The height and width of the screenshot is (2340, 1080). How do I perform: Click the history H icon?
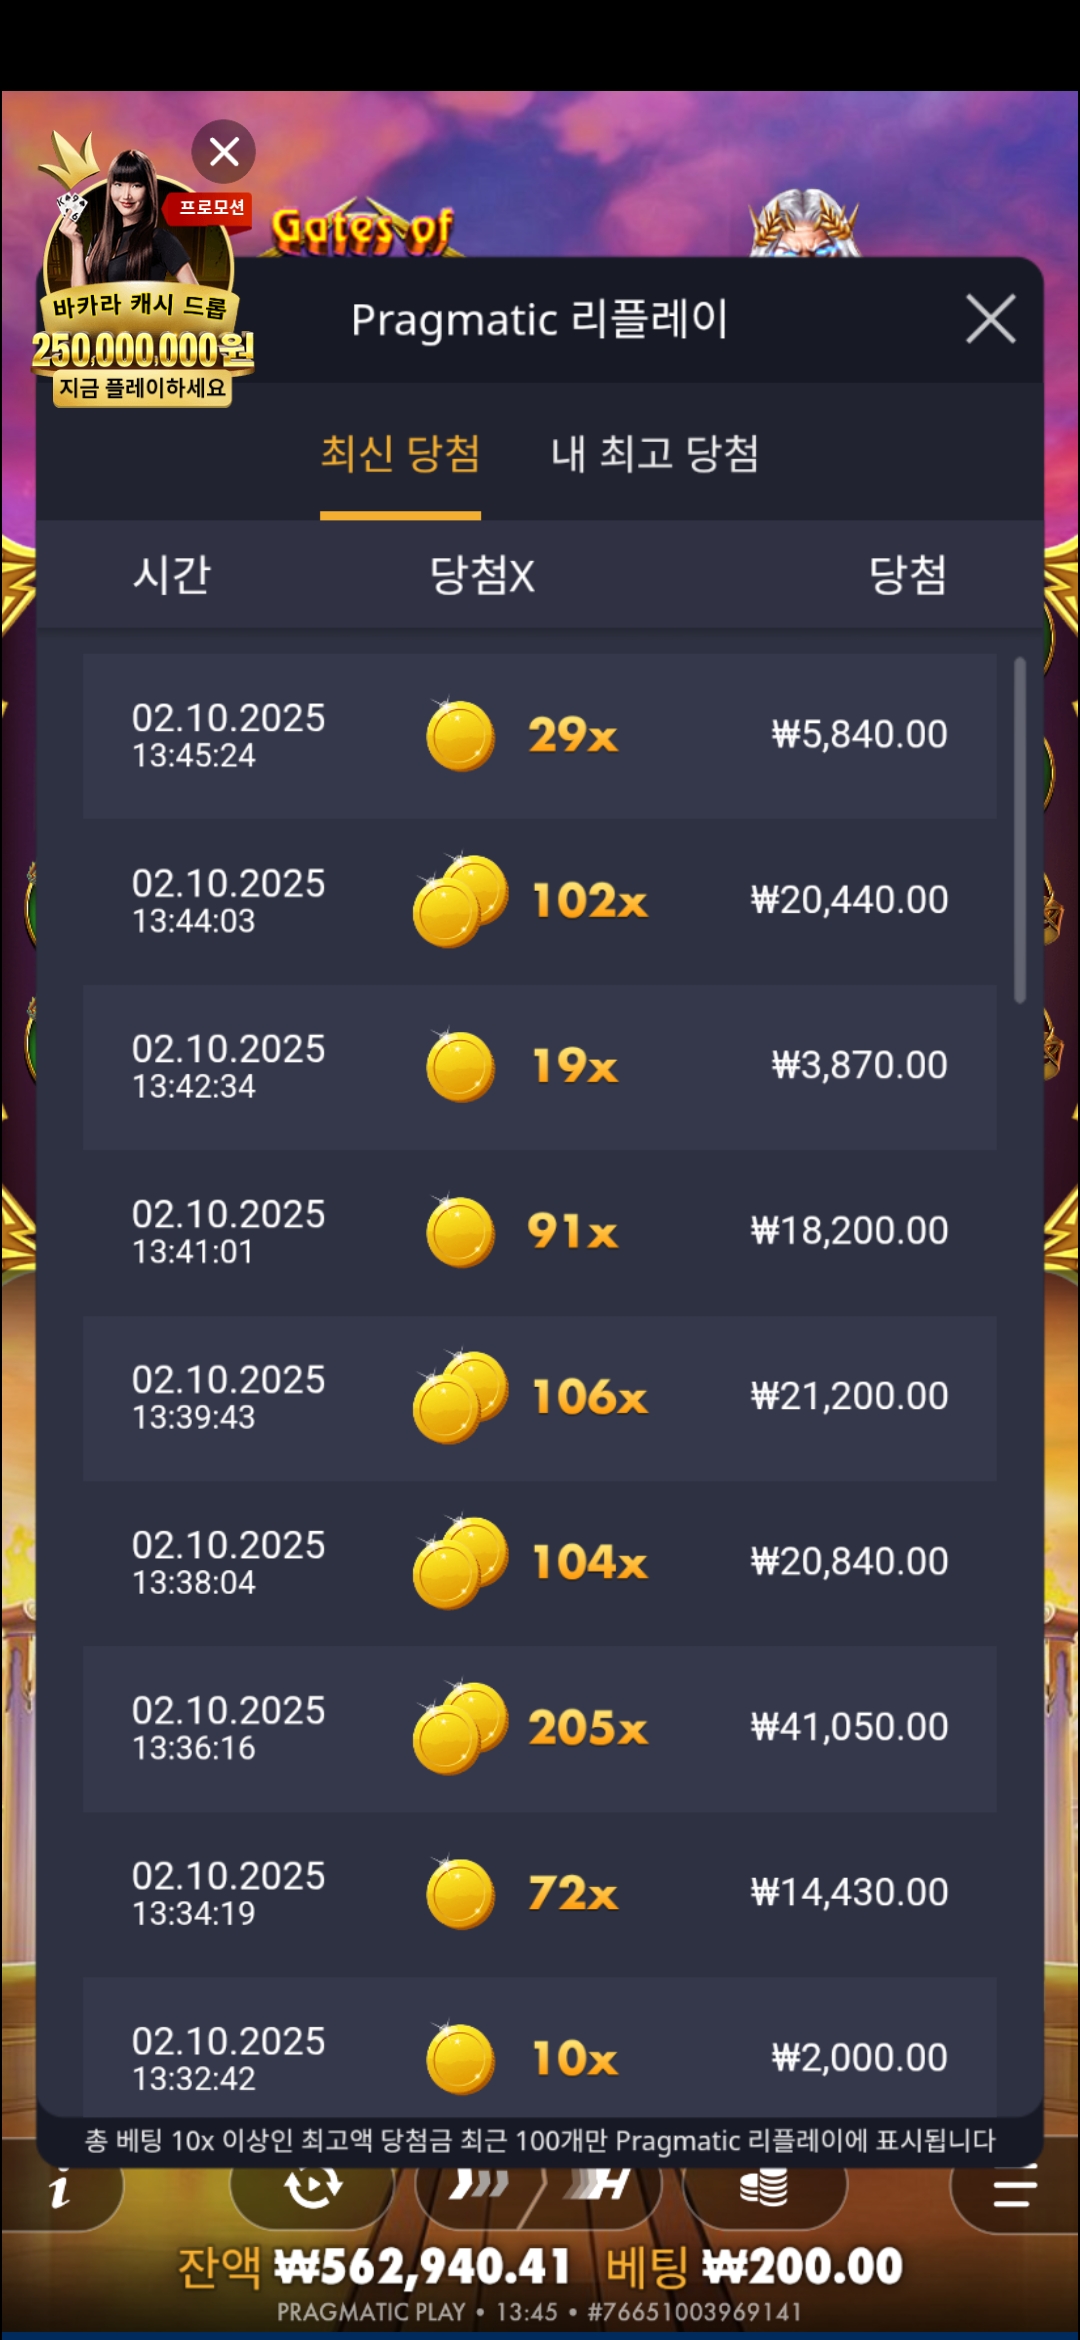[x=600, y=2188]
